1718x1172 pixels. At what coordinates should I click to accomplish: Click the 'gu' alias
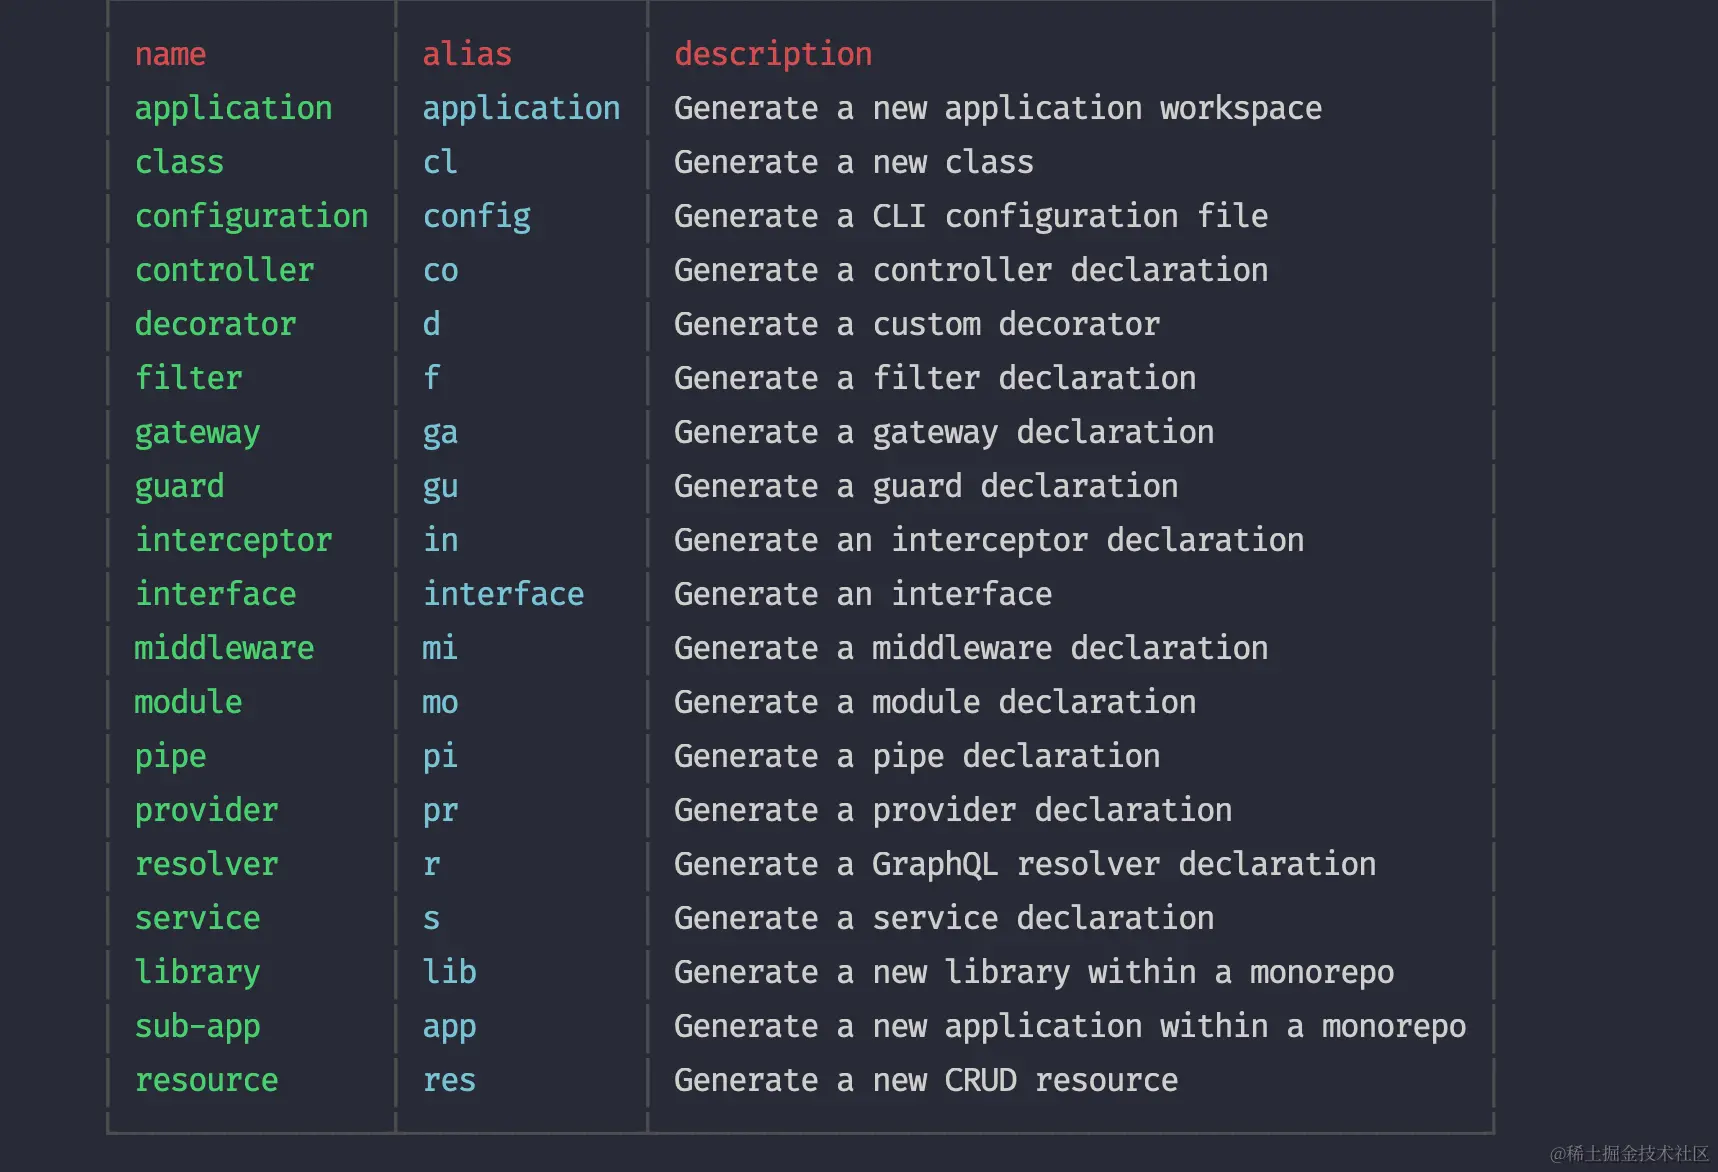(440, 488)
